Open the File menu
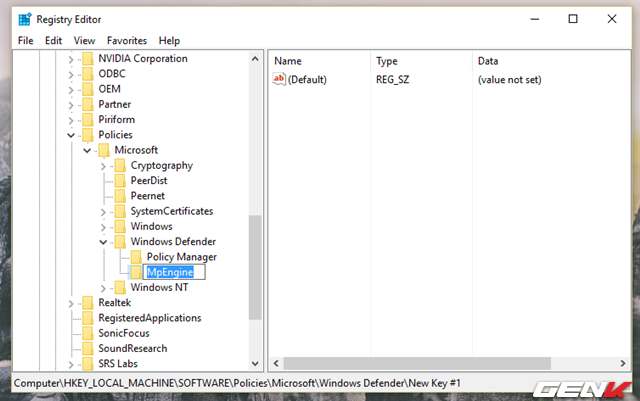Image resolution: width=640 pixels, height=401 pixels. 25,41
